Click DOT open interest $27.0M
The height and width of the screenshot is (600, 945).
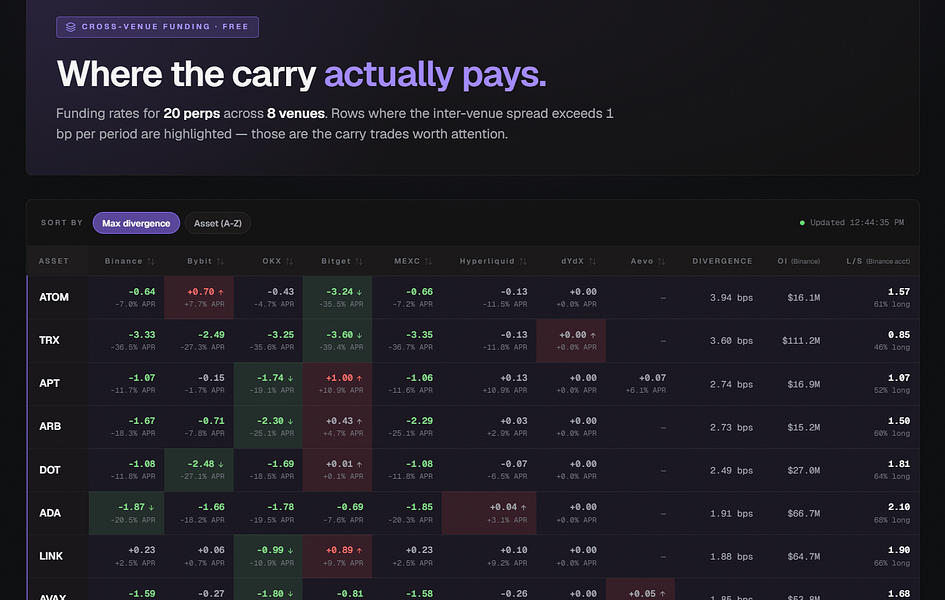[803, 470]
